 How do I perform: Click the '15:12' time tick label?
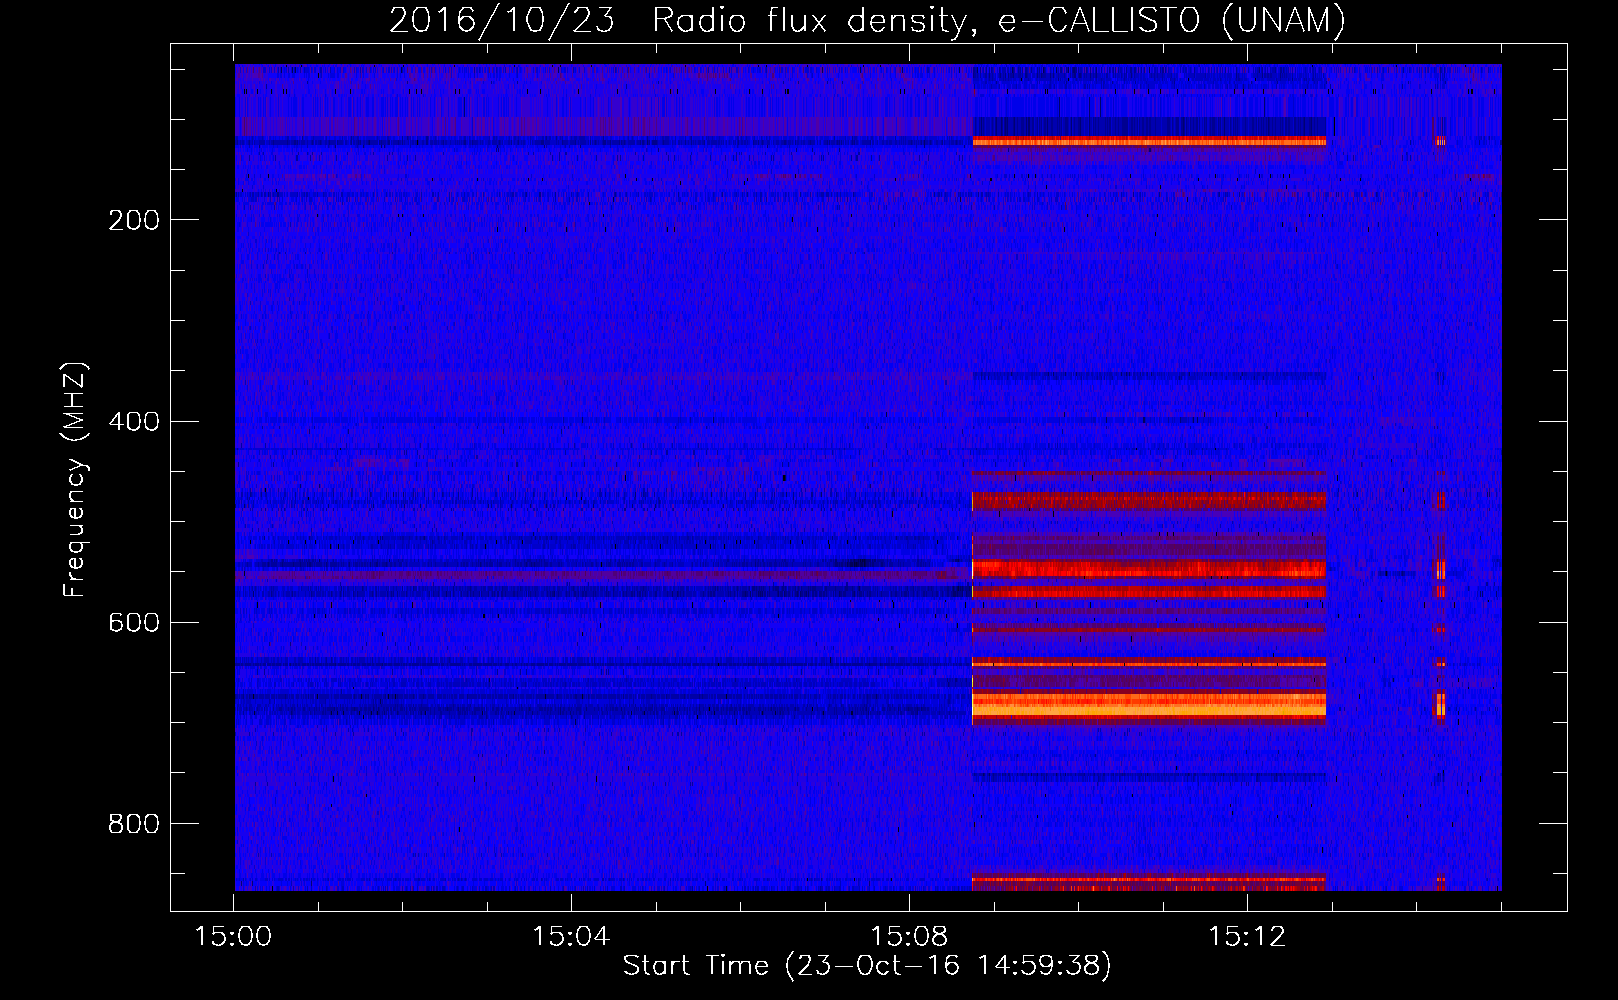point(1247,936)
